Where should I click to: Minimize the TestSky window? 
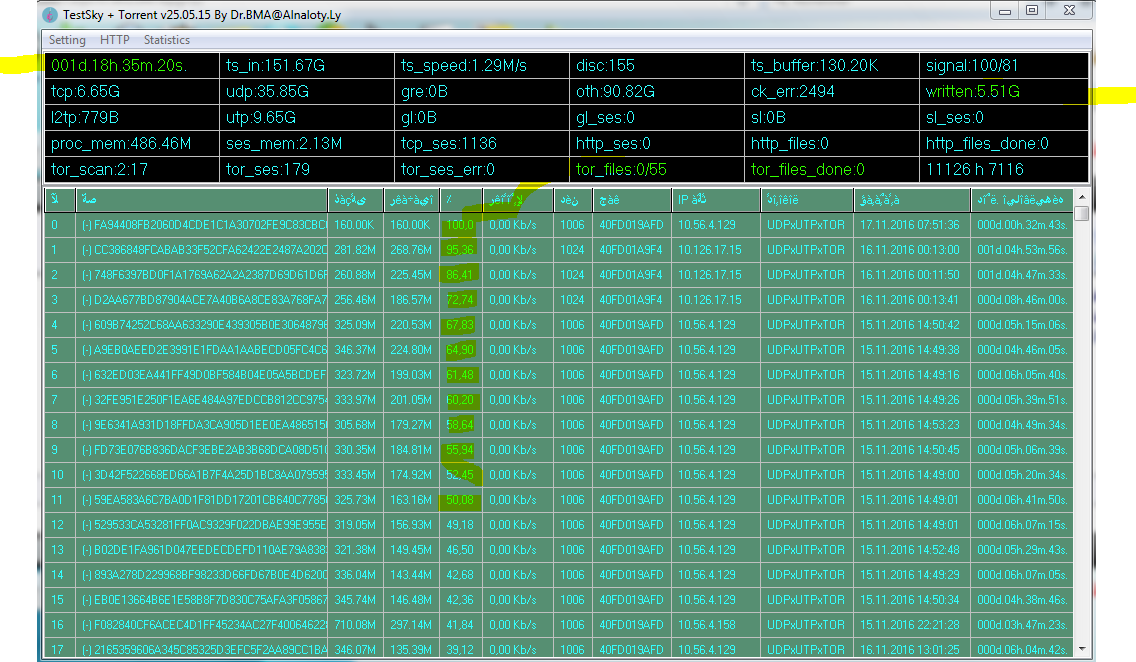coord(1005,11)
